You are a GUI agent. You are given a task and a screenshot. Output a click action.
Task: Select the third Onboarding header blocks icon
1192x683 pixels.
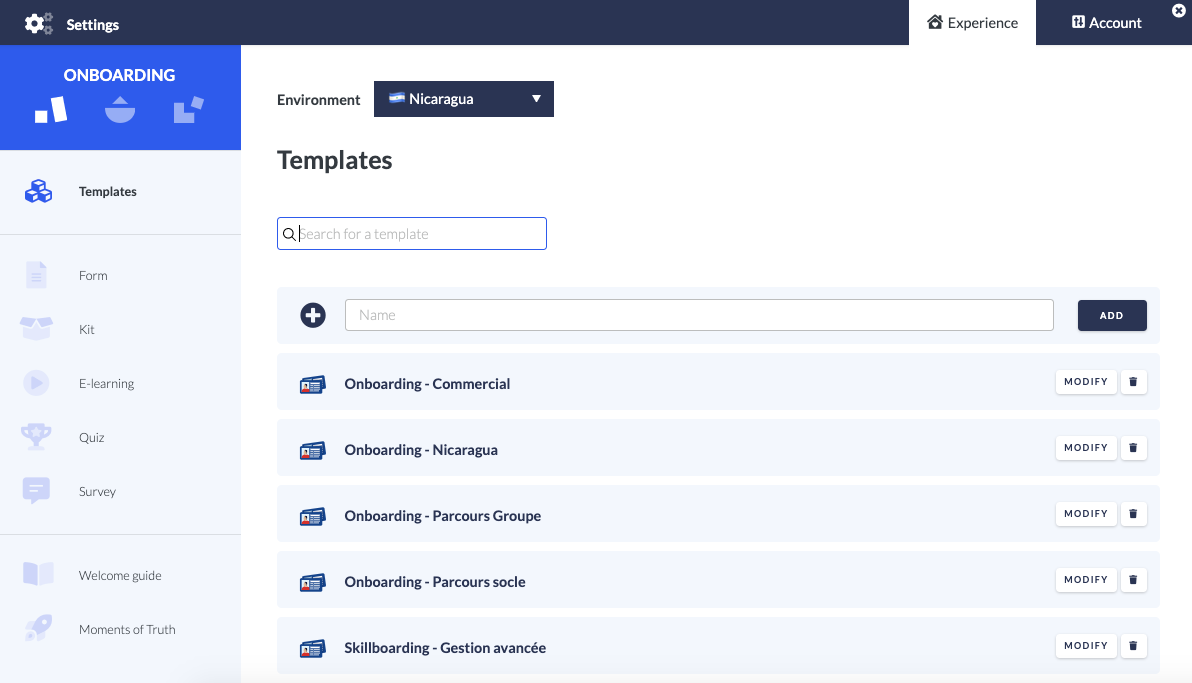tap(189, 110)
